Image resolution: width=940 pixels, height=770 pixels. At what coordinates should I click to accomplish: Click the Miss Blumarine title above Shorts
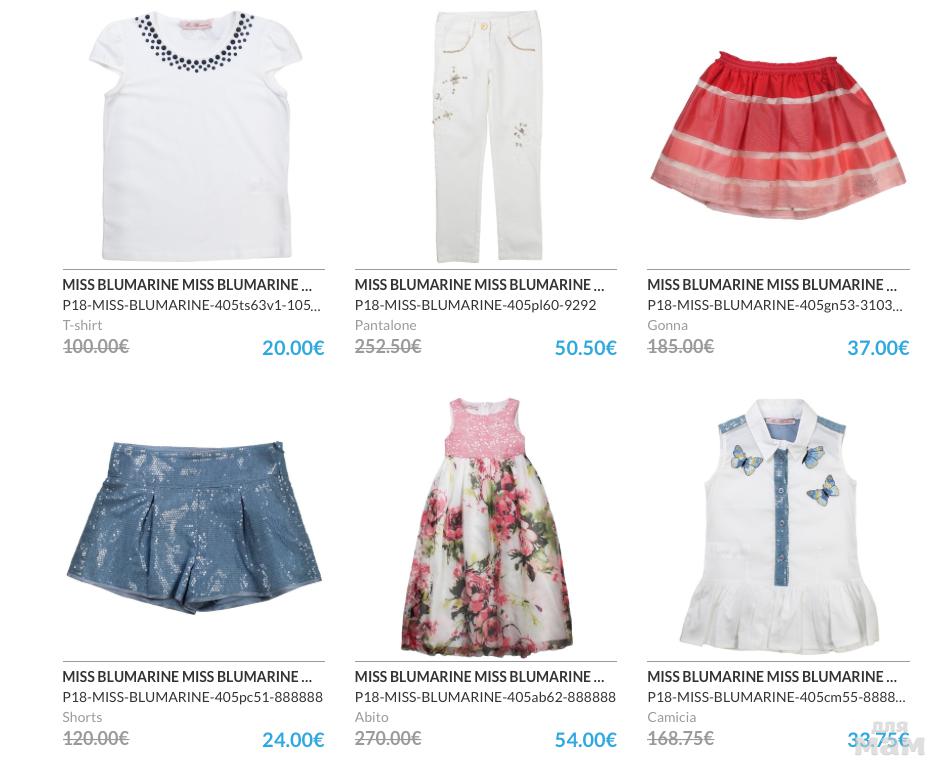[x=187, y=676]
